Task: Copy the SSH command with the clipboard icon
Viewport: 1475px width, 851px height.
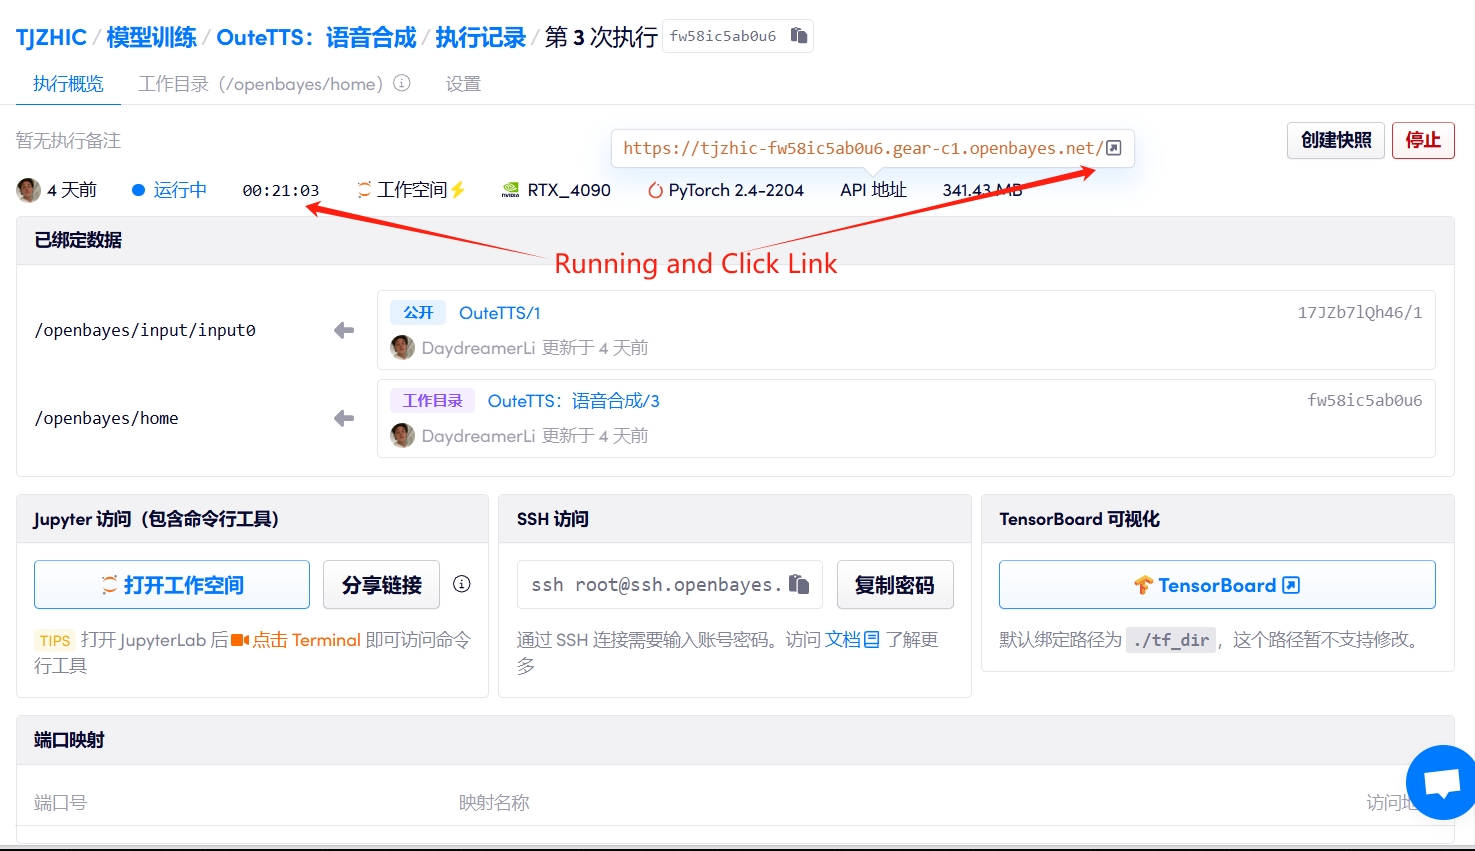Action: coord(798,584)
